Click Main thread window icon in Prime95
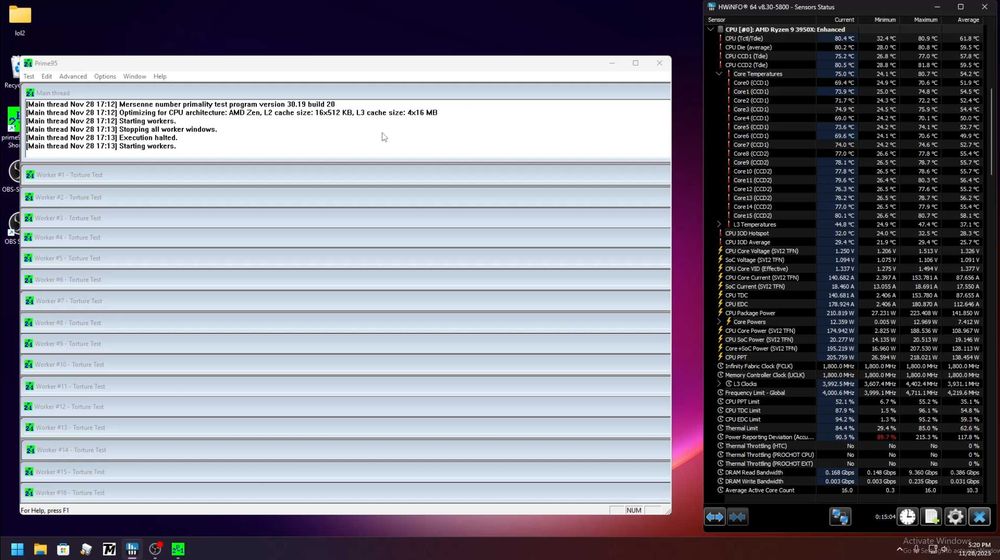The image size is (1000, 560). pos(29,92)
